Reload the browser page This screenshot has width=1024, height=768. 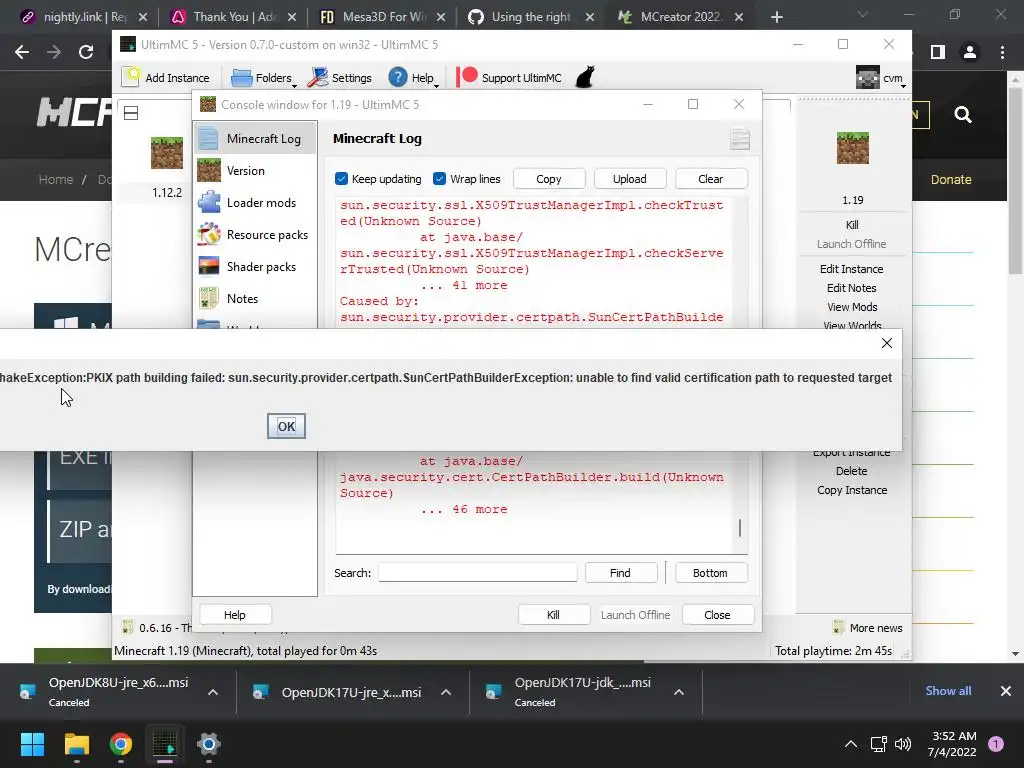tap(86, 52)
